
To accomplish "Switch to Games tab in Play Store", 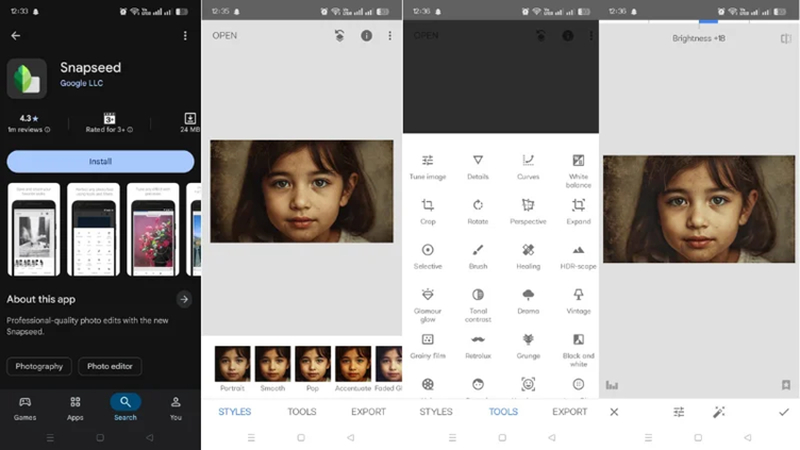I will click(24, 409).
